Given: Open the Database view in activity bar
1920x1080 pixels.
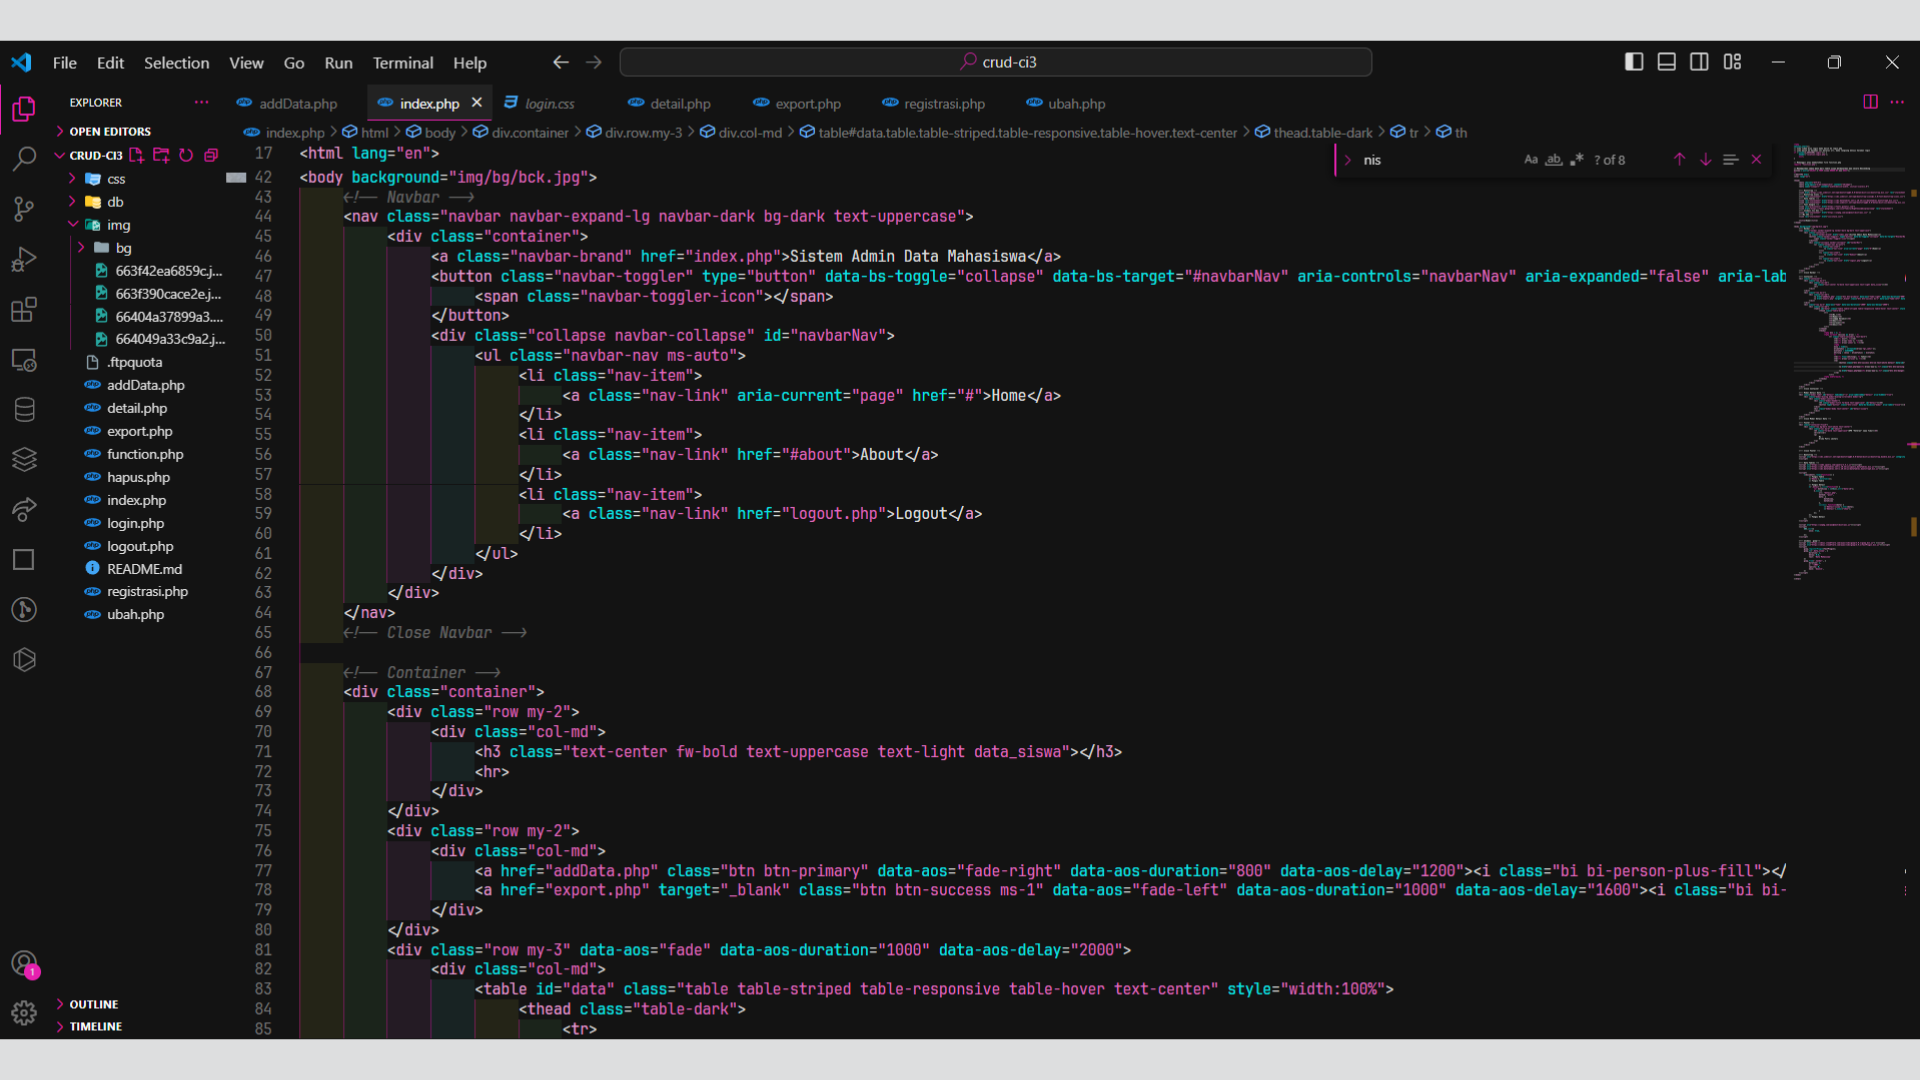Looking at the screenshot, I should tap(24, 410).
